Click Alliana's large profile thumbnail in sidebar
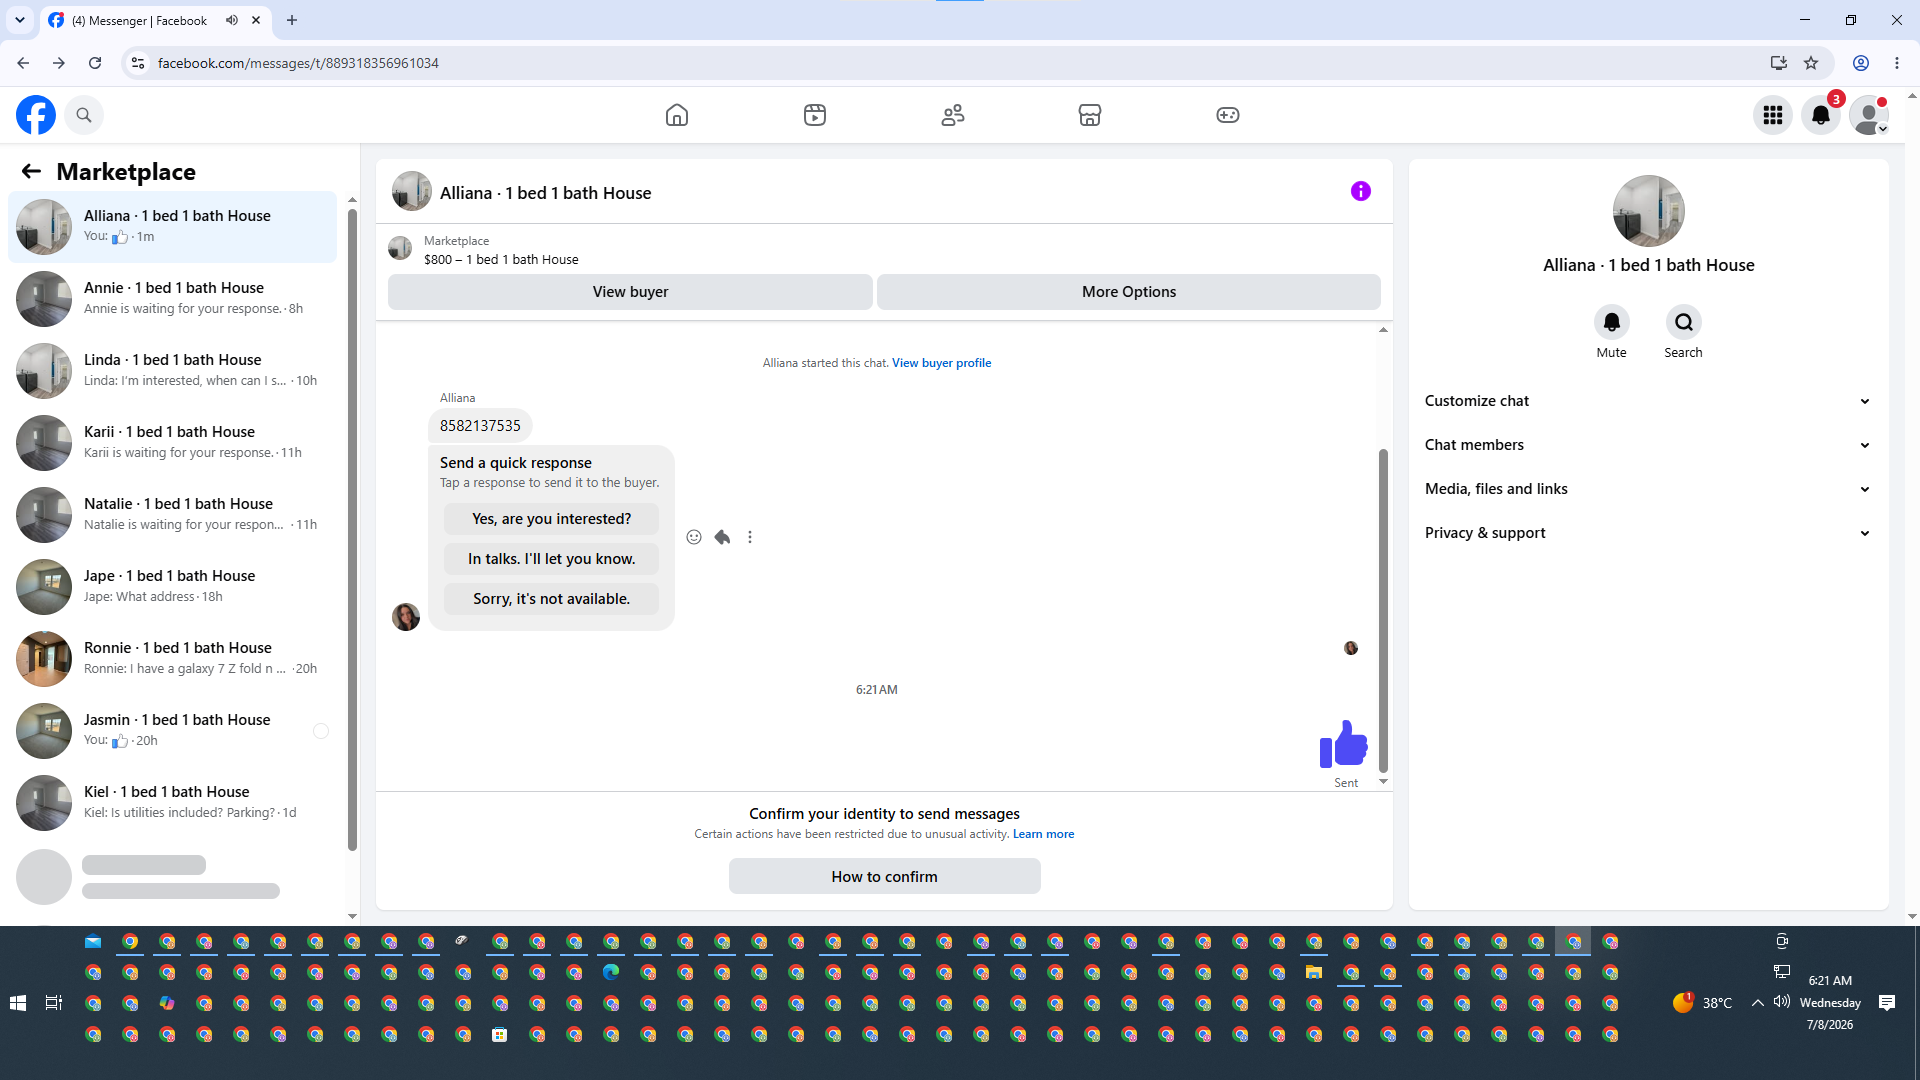Screen dimensions: 1920x1080 click(1648, 211)
